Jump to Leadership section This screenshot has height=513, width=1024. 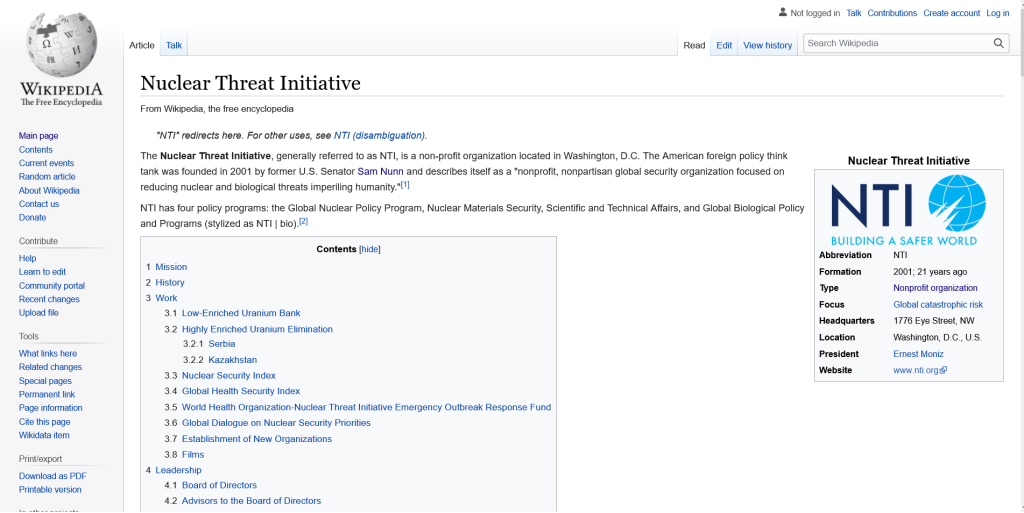pos(178,471)
